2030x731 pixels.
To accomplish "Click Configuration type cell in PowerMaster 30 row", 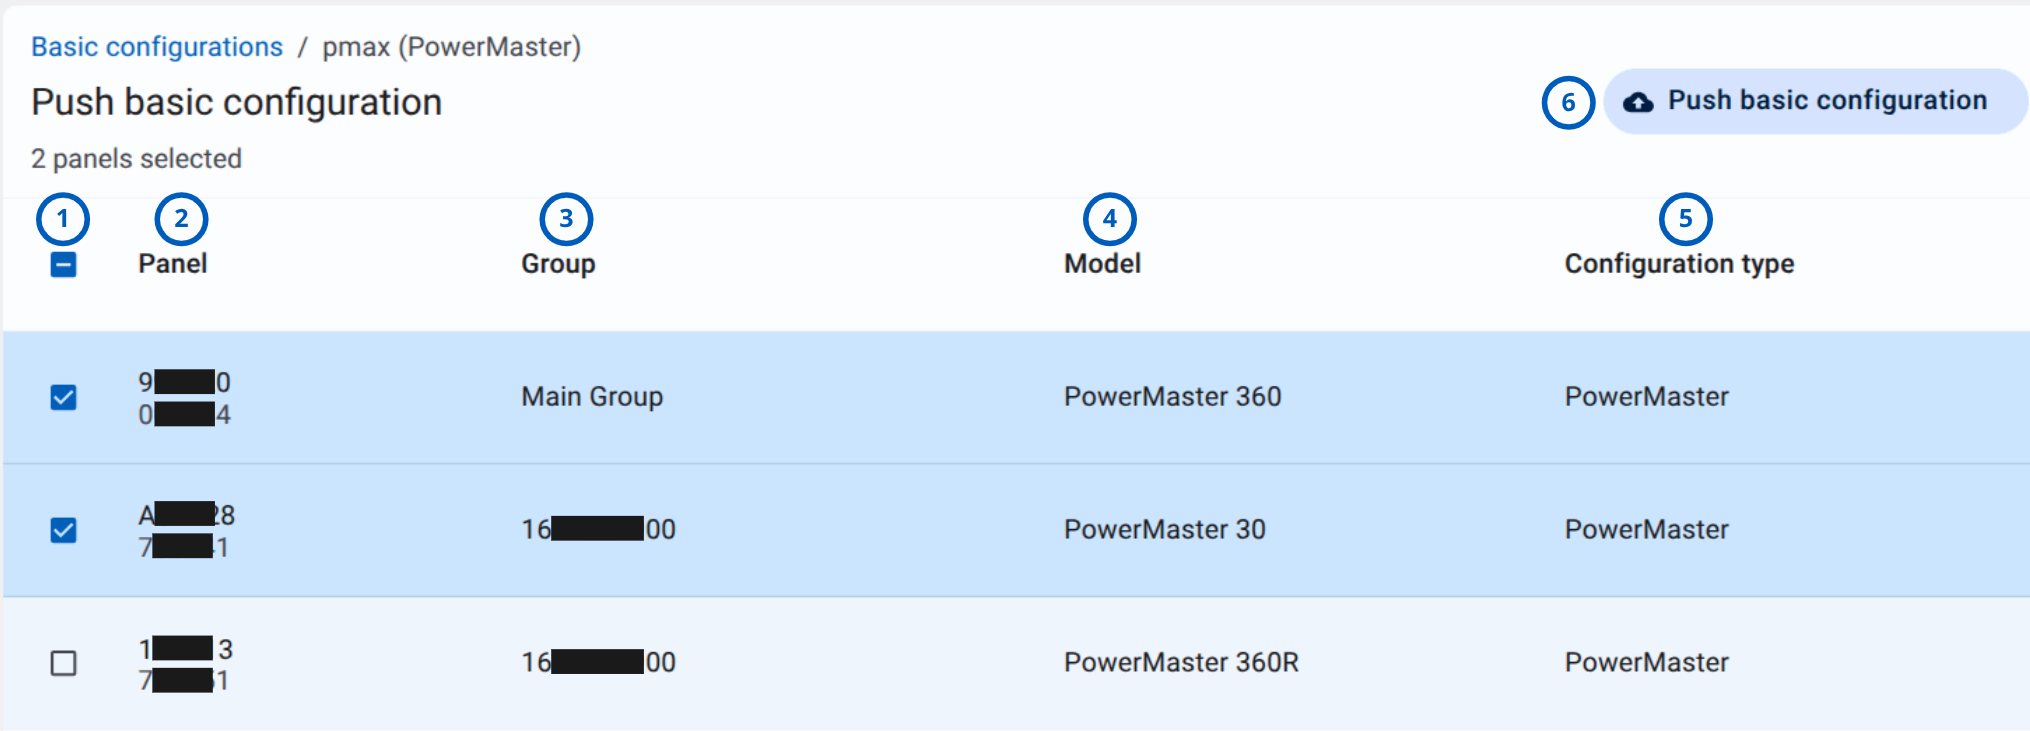I will click(1646, 530).
